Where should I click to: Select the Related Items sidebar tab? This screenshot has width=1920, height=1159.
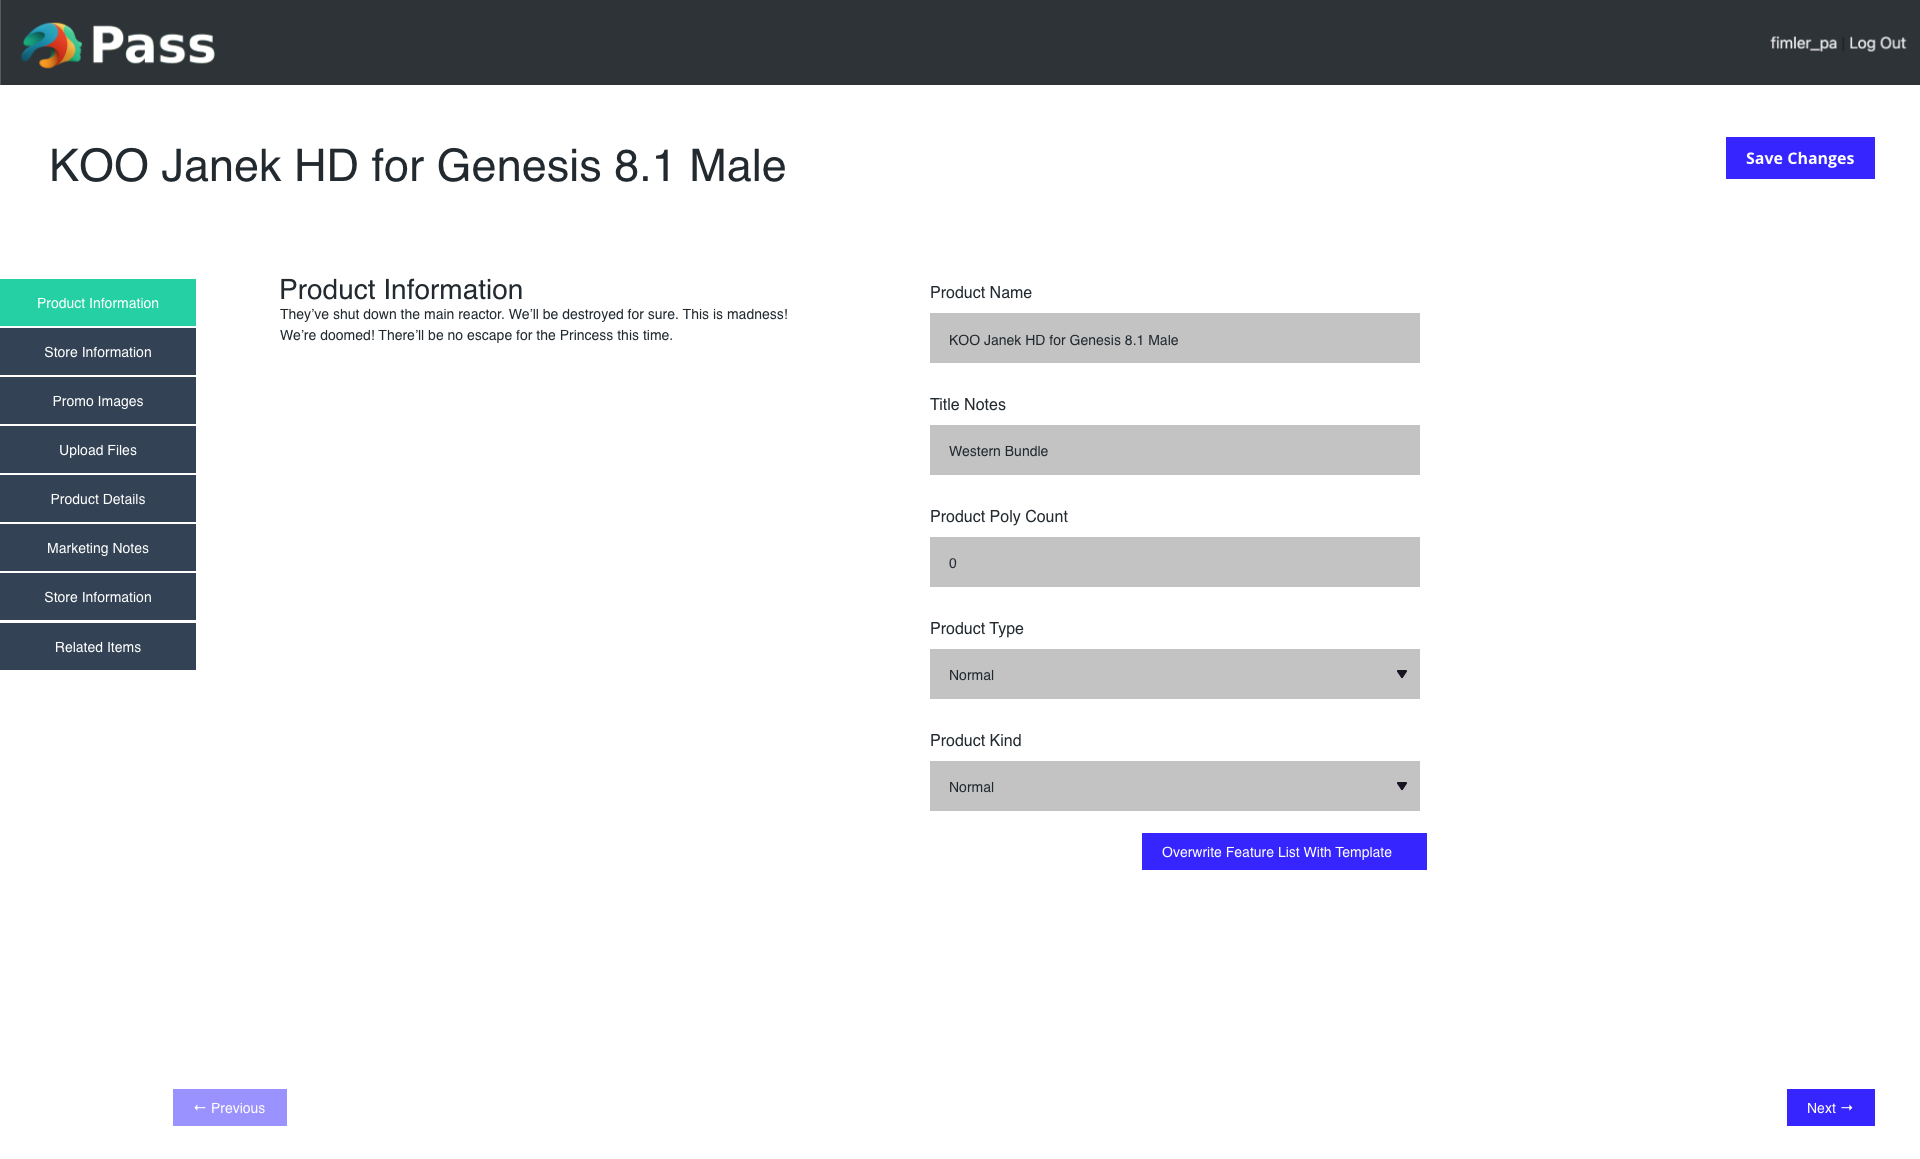tap(98, 647)
